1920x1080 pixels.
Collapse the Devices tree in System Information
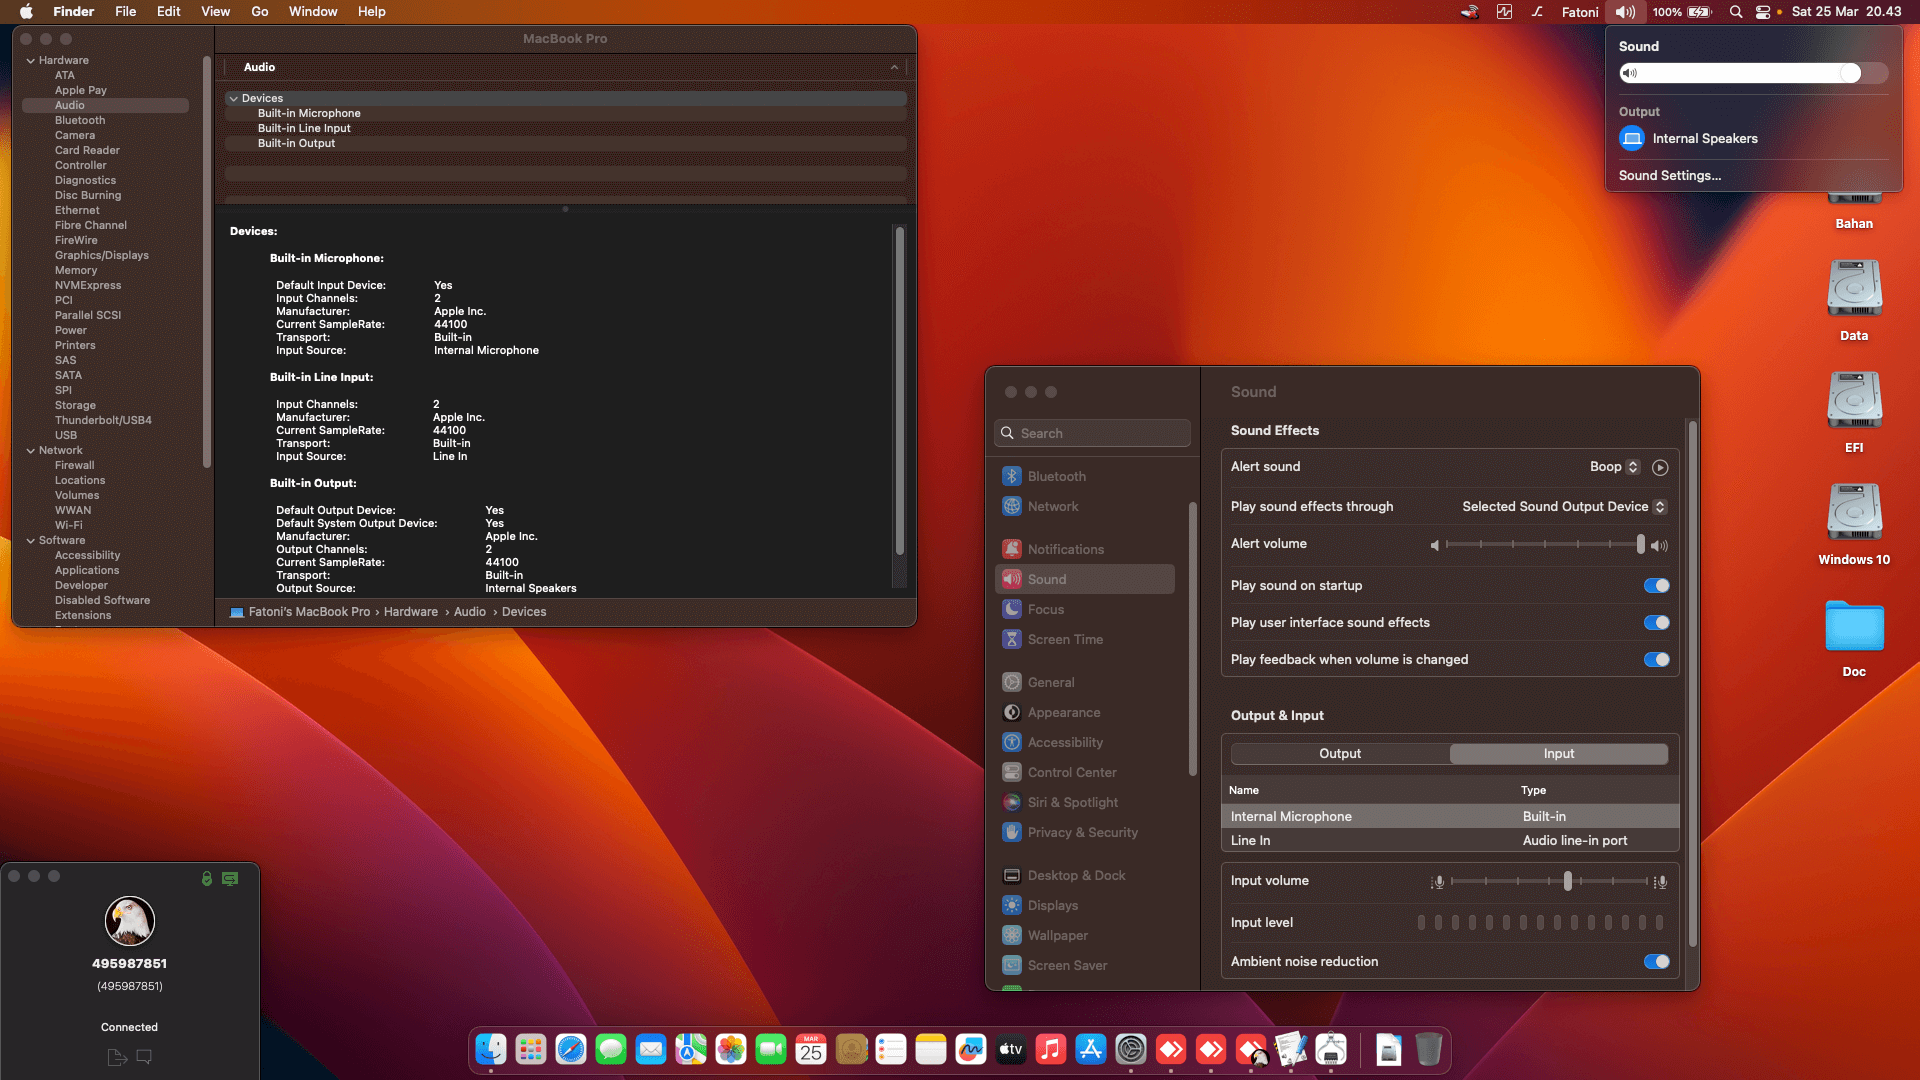tap(234, 98)
